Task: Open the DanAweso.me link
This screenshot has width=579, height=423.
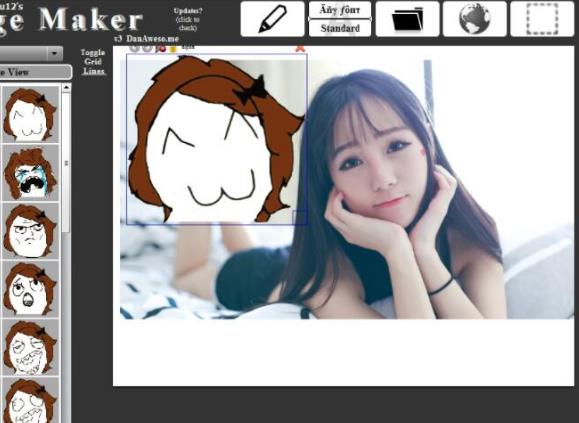Action: tap(153, 39)
